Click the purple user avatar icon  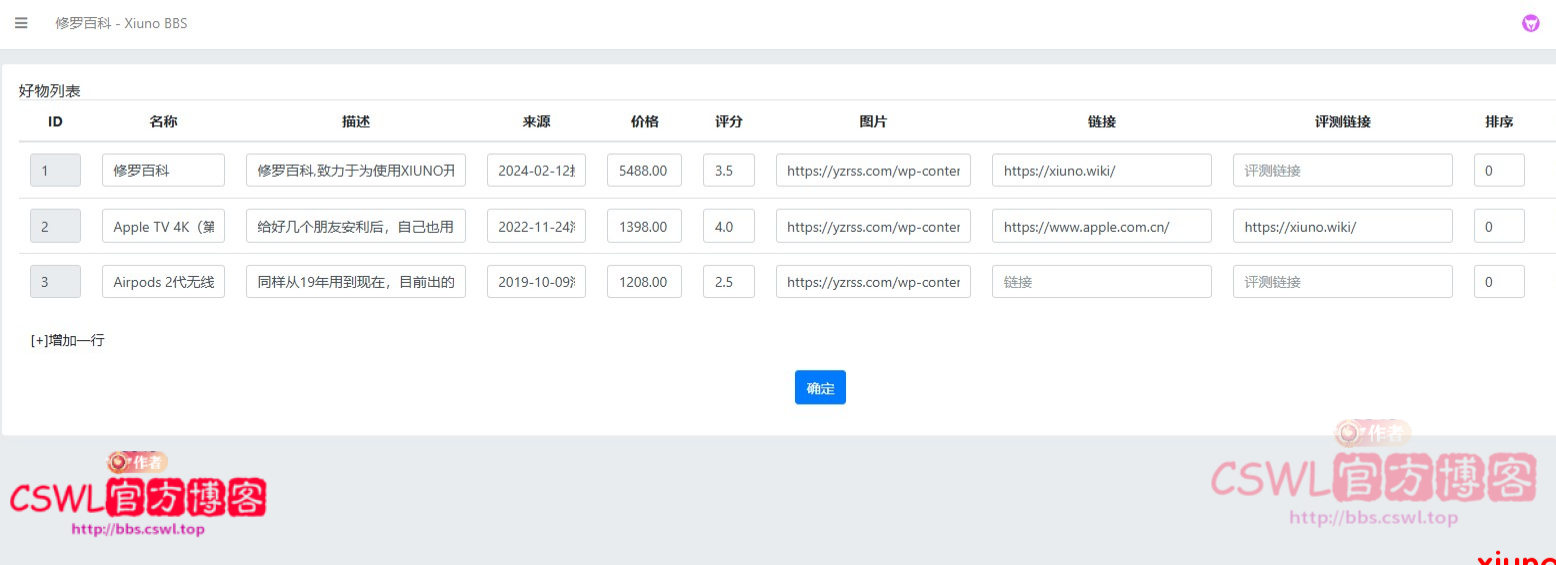click(x=1530, y=23)
